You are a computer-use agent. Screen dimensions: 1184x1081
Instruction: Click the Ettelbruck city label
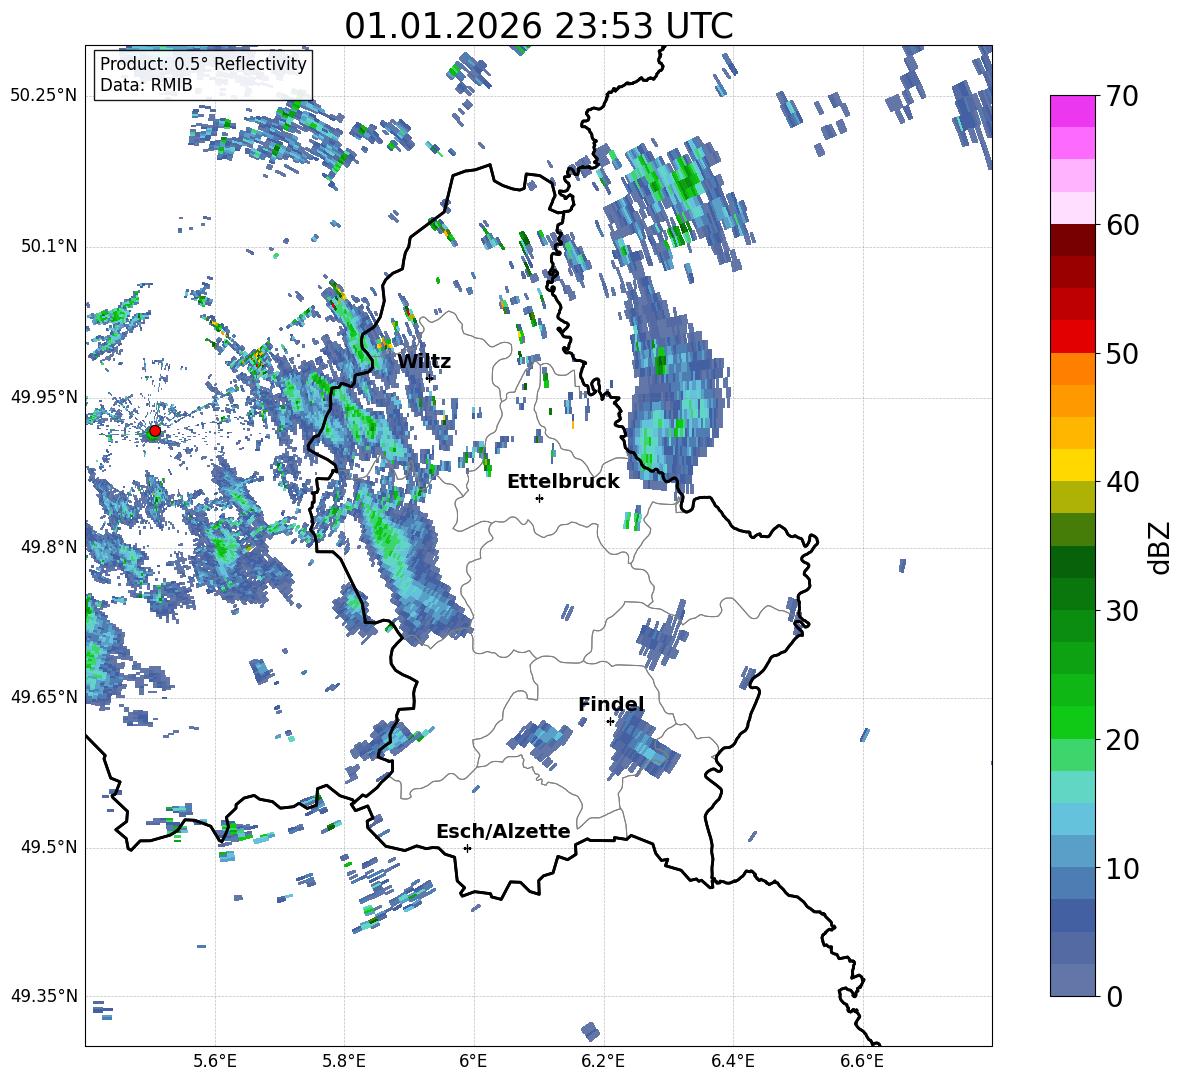[x=563, y=482]
